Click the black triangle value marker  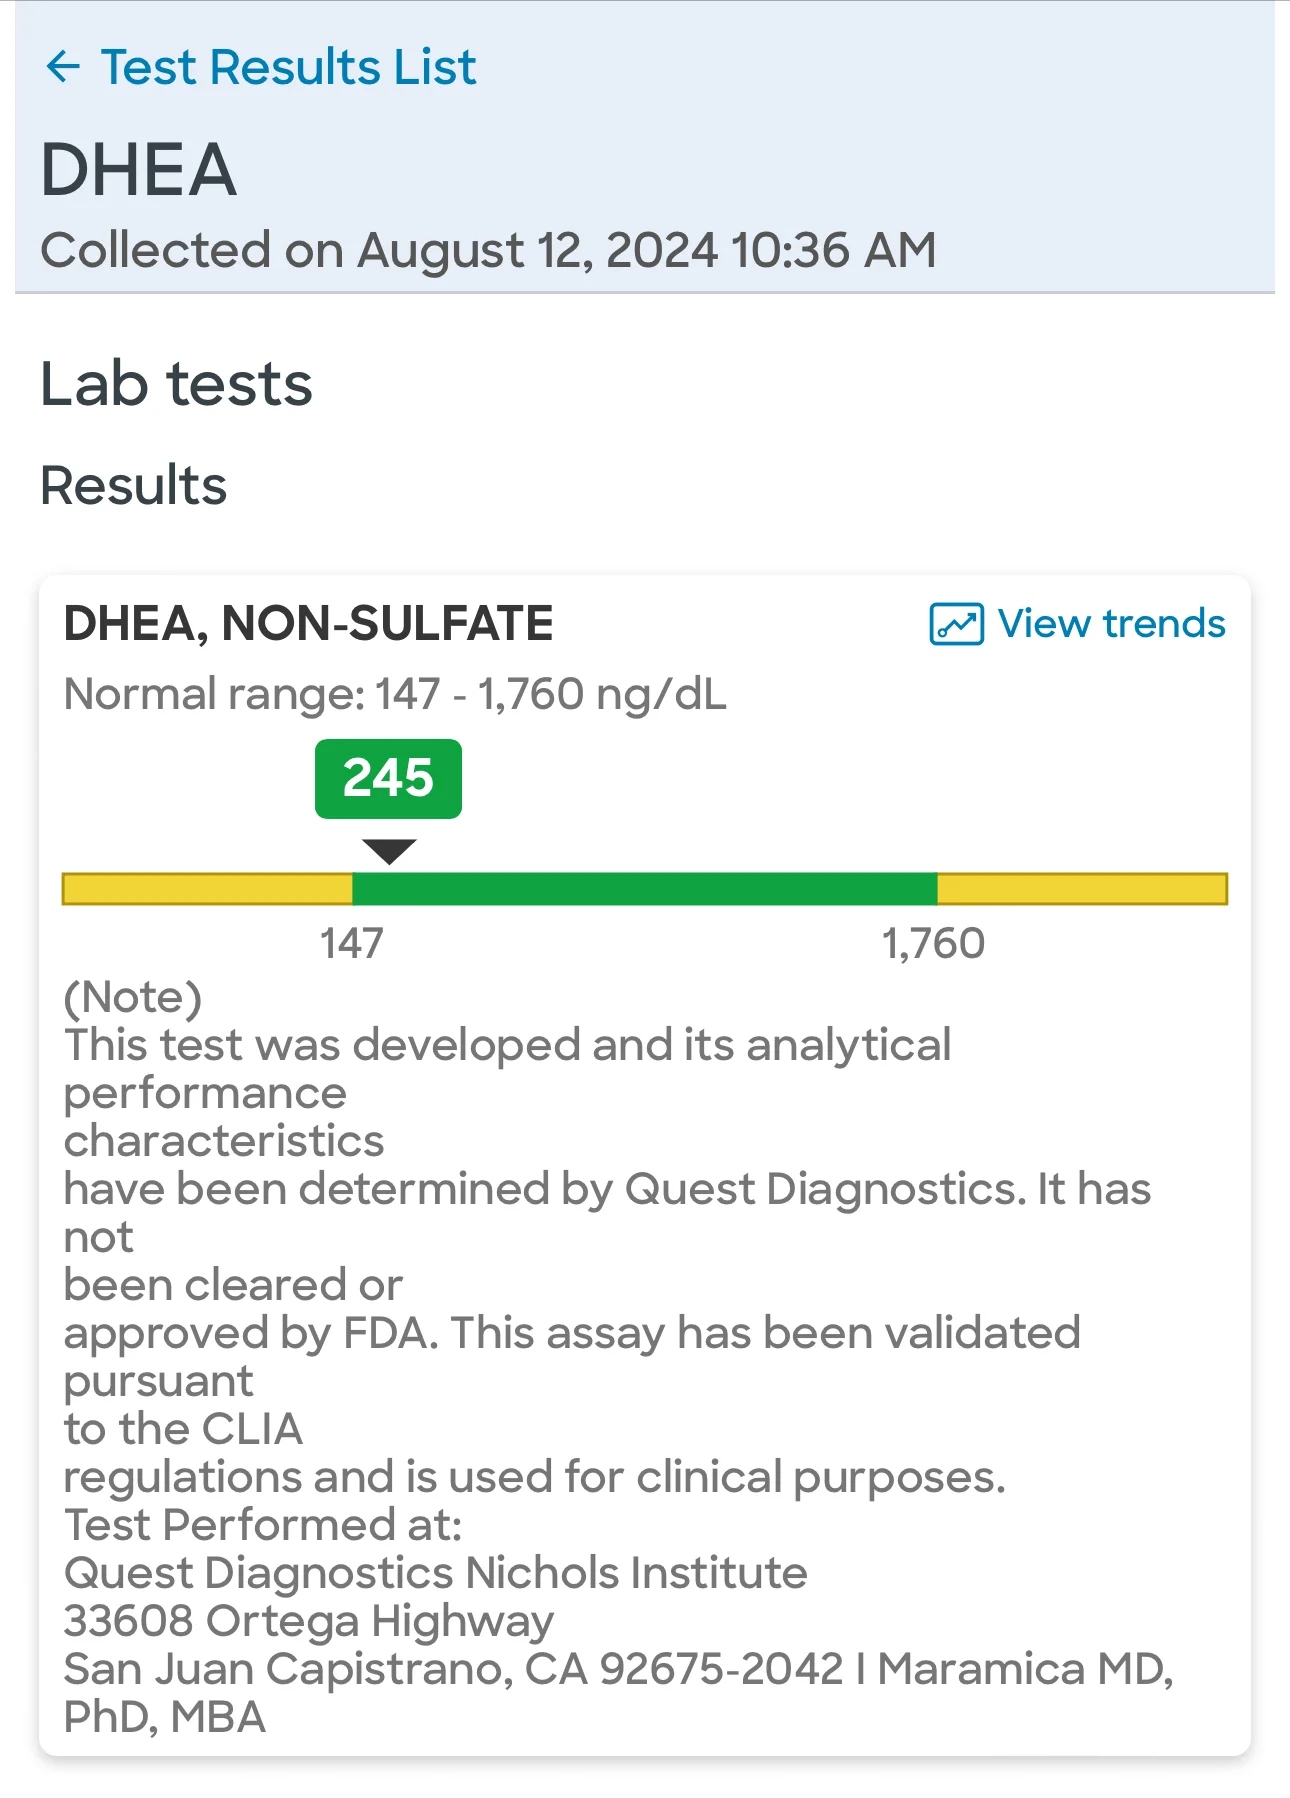click(389, 851)
